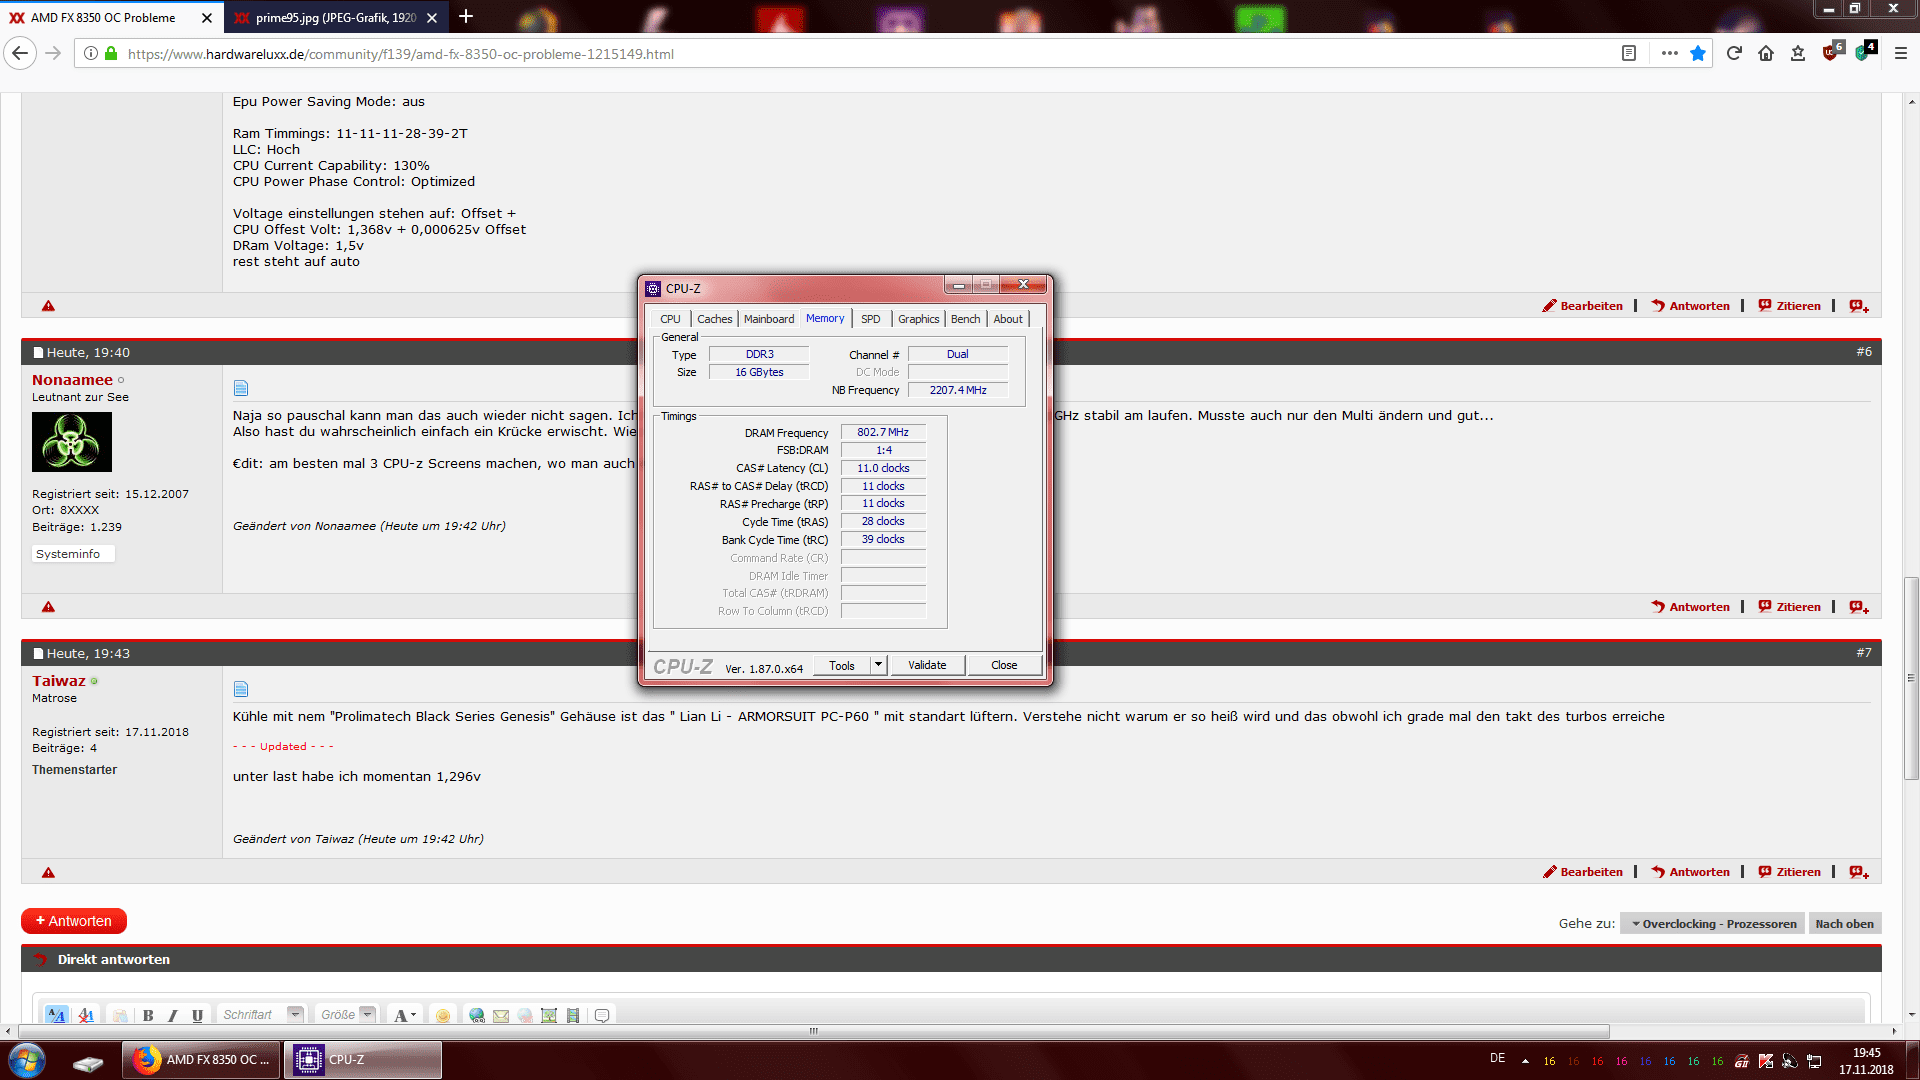Click the bold formatting button in editor
The height and width of the screenshot is (1080, 1920).
[148, 1015]
